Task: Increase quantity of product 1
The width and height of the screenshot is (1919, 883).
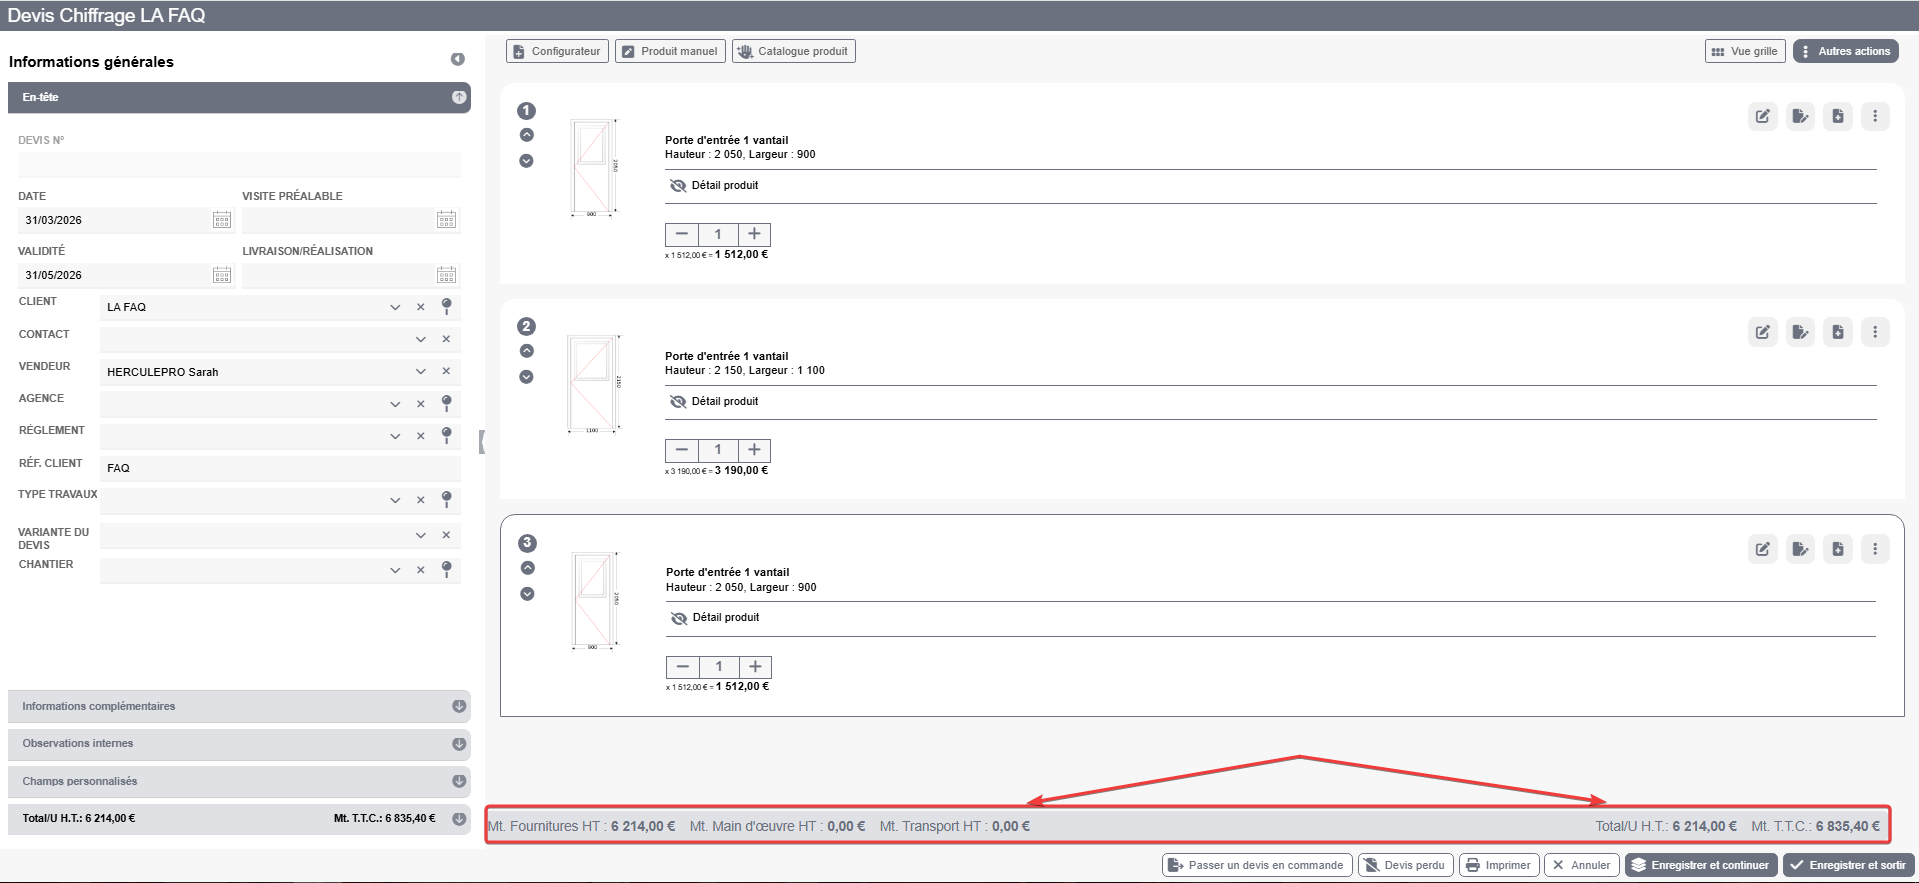Action: [754, 234]
